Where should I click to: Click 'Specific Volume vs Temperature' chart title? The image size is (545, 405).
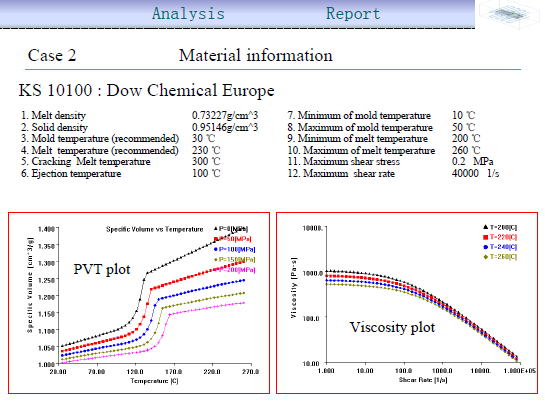click(155, 229)
